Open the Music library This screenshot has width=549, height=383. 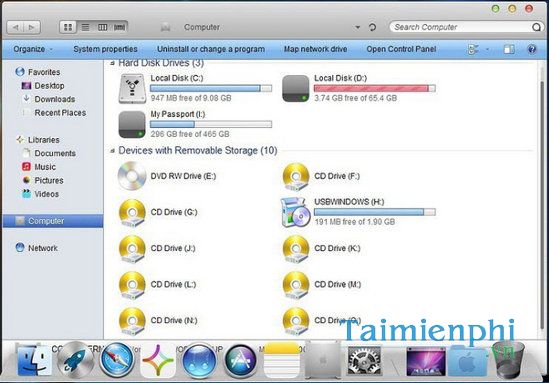coord(39,167)
